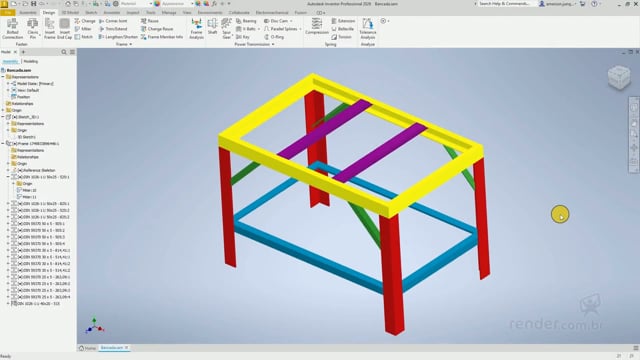Switch to the Assemble ribbon tab
The height and width of the screenshot is (360, 640).
tap(28, 13)
